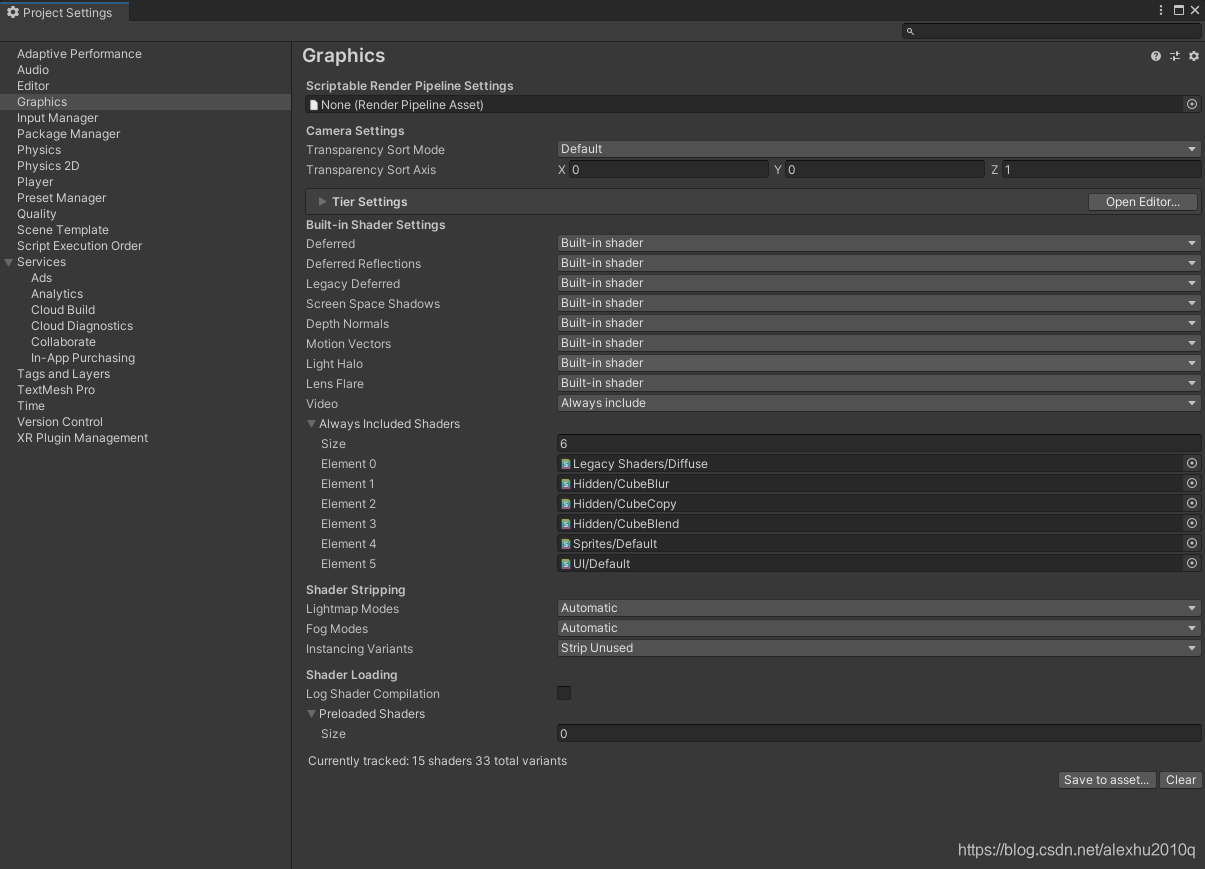Select TextMesh Pro settings category
The height and width of the screenshot is (869, 1205).
pyautogui.click(x=56, y=390)
